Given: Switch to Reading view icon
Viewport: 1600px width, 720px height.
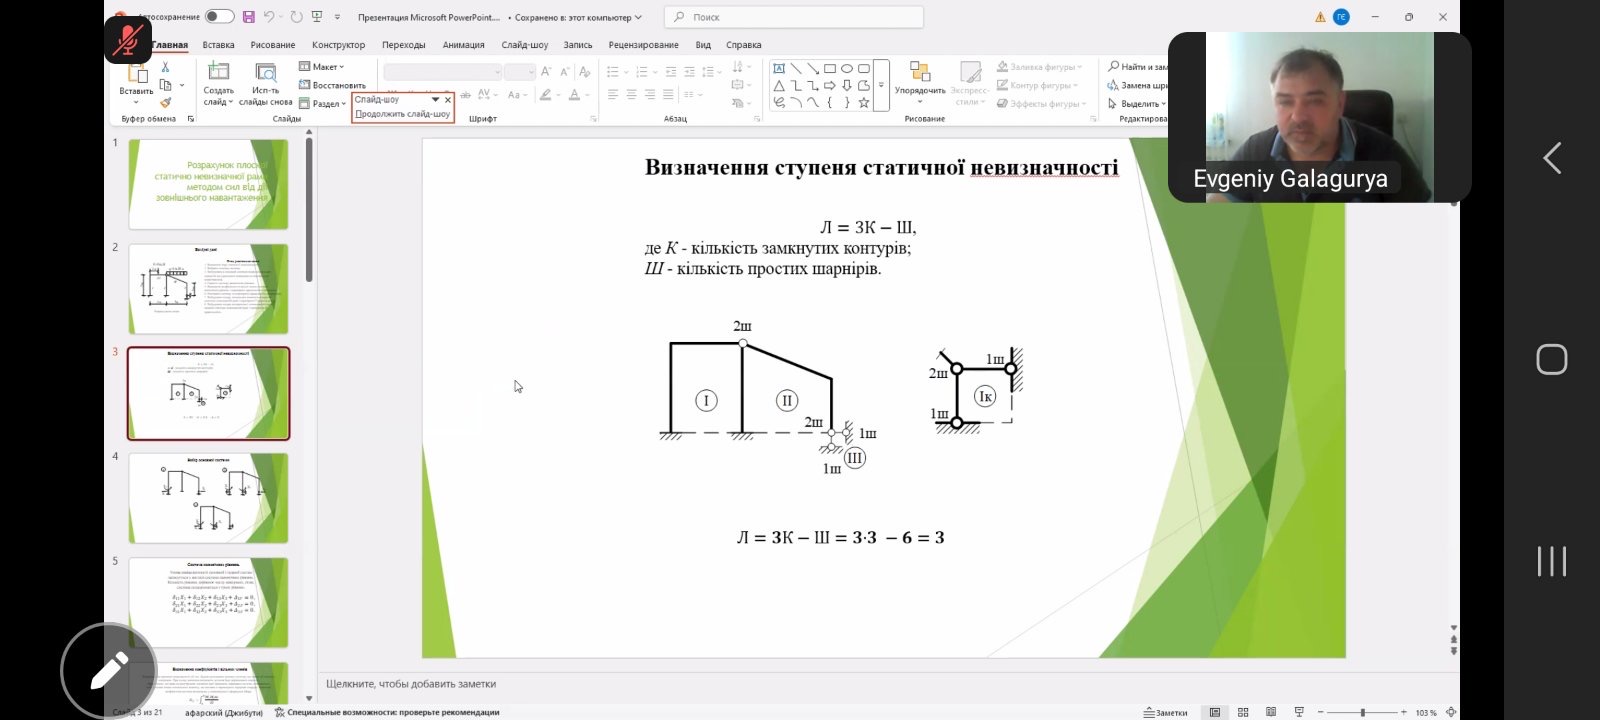Looking at the screenshot, I should click(x=1271, y=712).
